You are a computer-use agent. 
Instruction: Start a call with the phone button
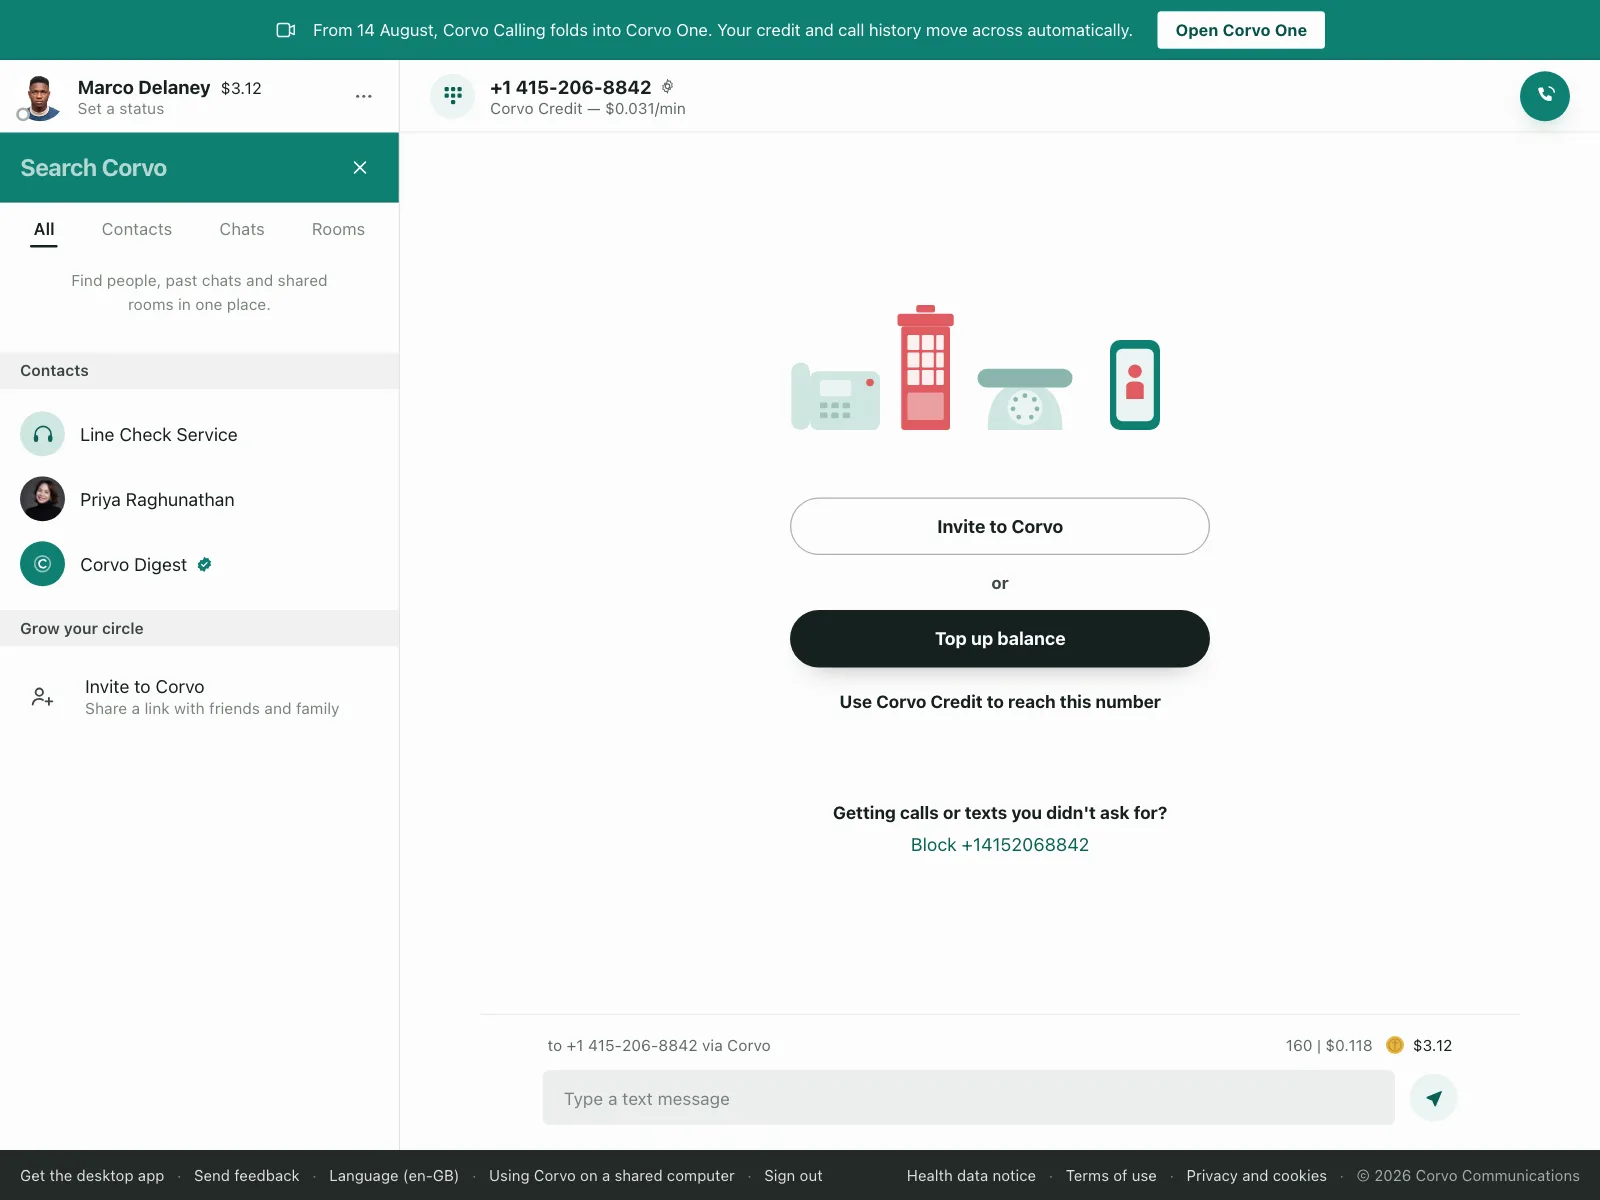coord(1545,96)
